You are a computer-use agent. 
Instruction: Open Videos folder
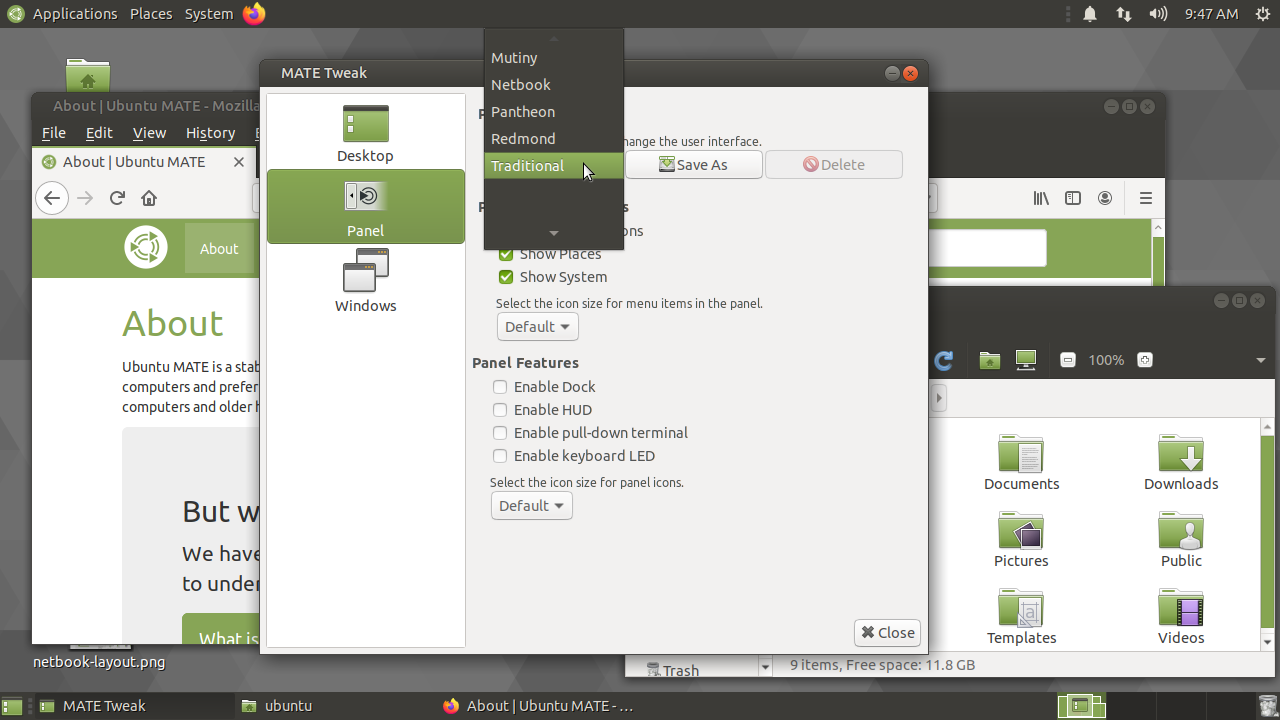click(x=1181, y=617)
